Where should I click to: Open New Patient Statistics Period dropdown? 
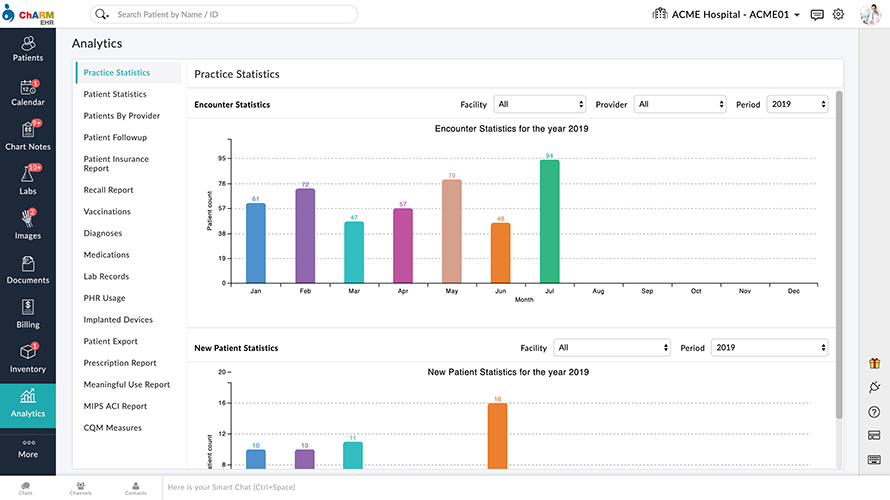coord(769,348)
